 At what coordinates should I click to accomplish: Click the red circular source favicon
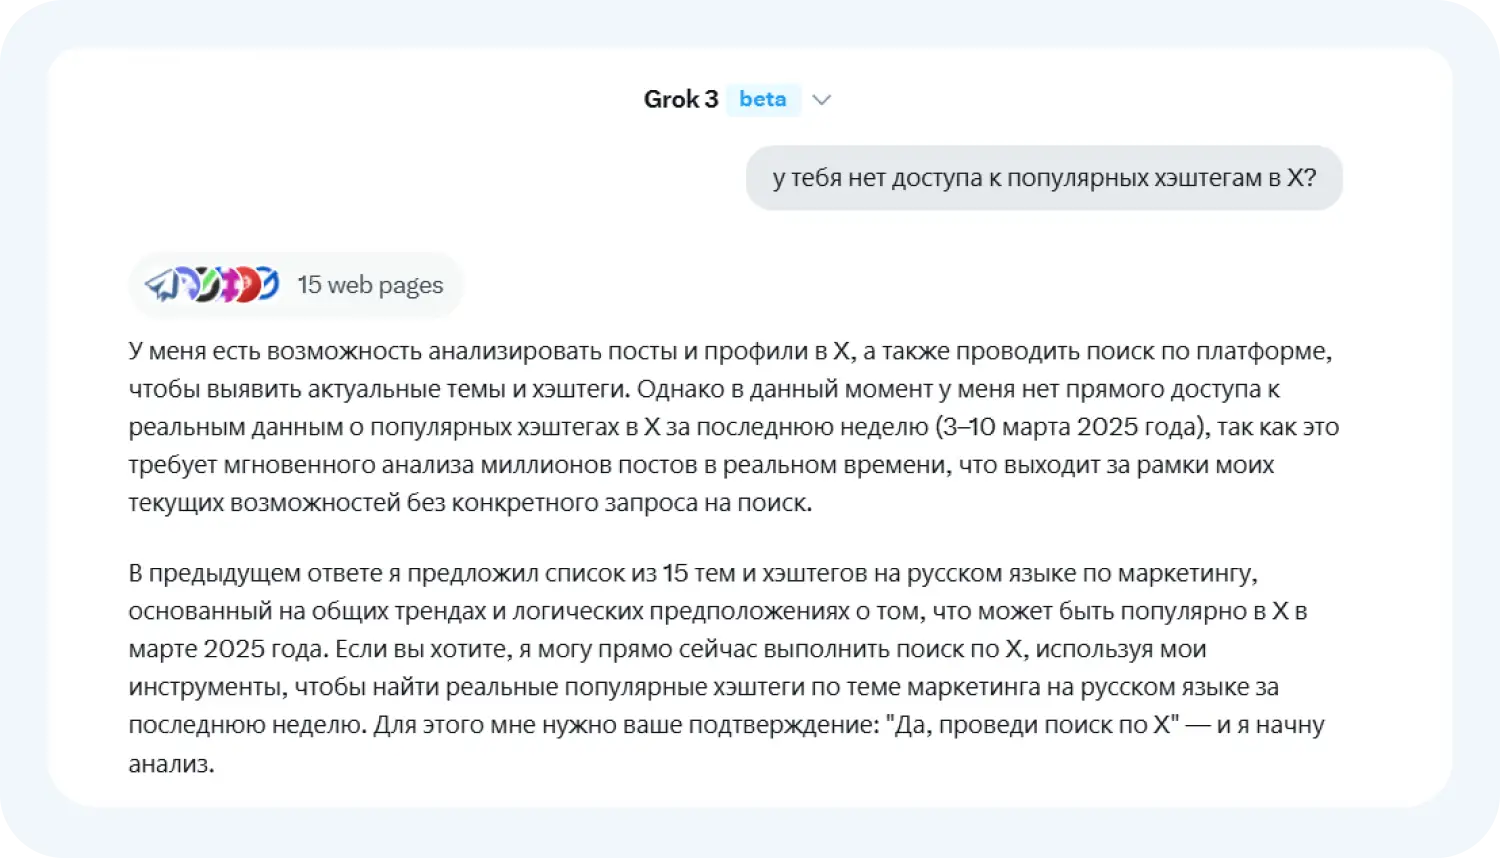[x=248, y=283]
